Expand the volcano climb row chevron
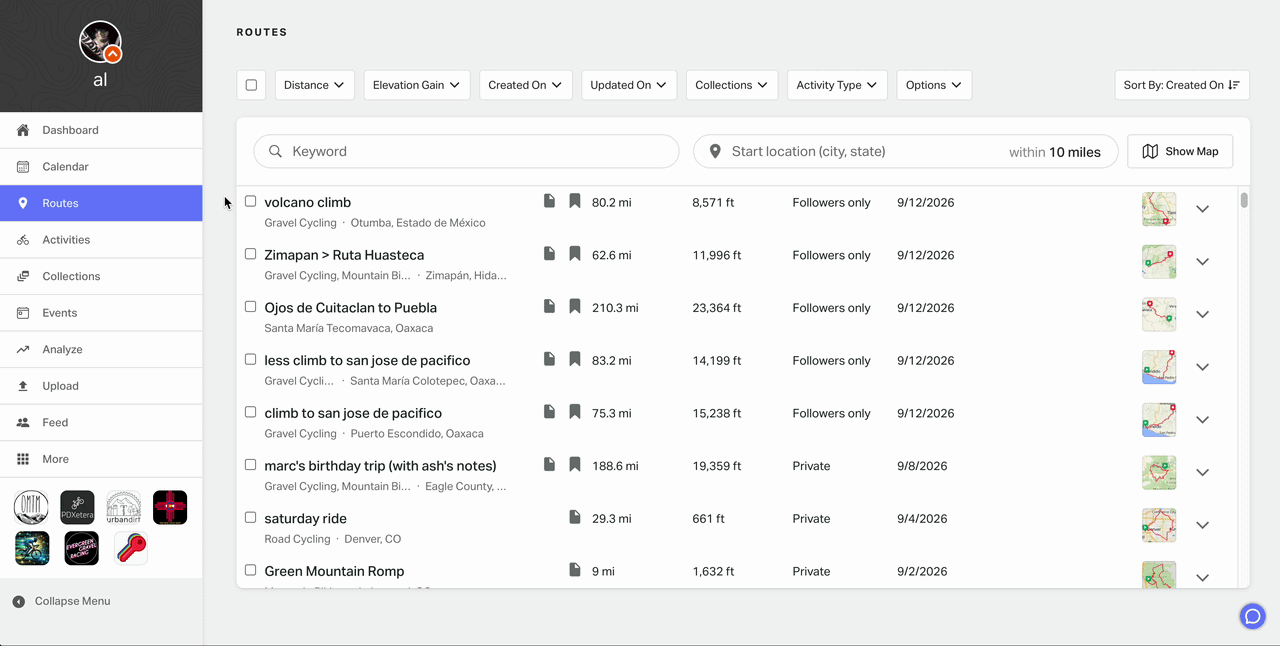This screenshot has height=646, width=1280. (x=1203, y=209)
